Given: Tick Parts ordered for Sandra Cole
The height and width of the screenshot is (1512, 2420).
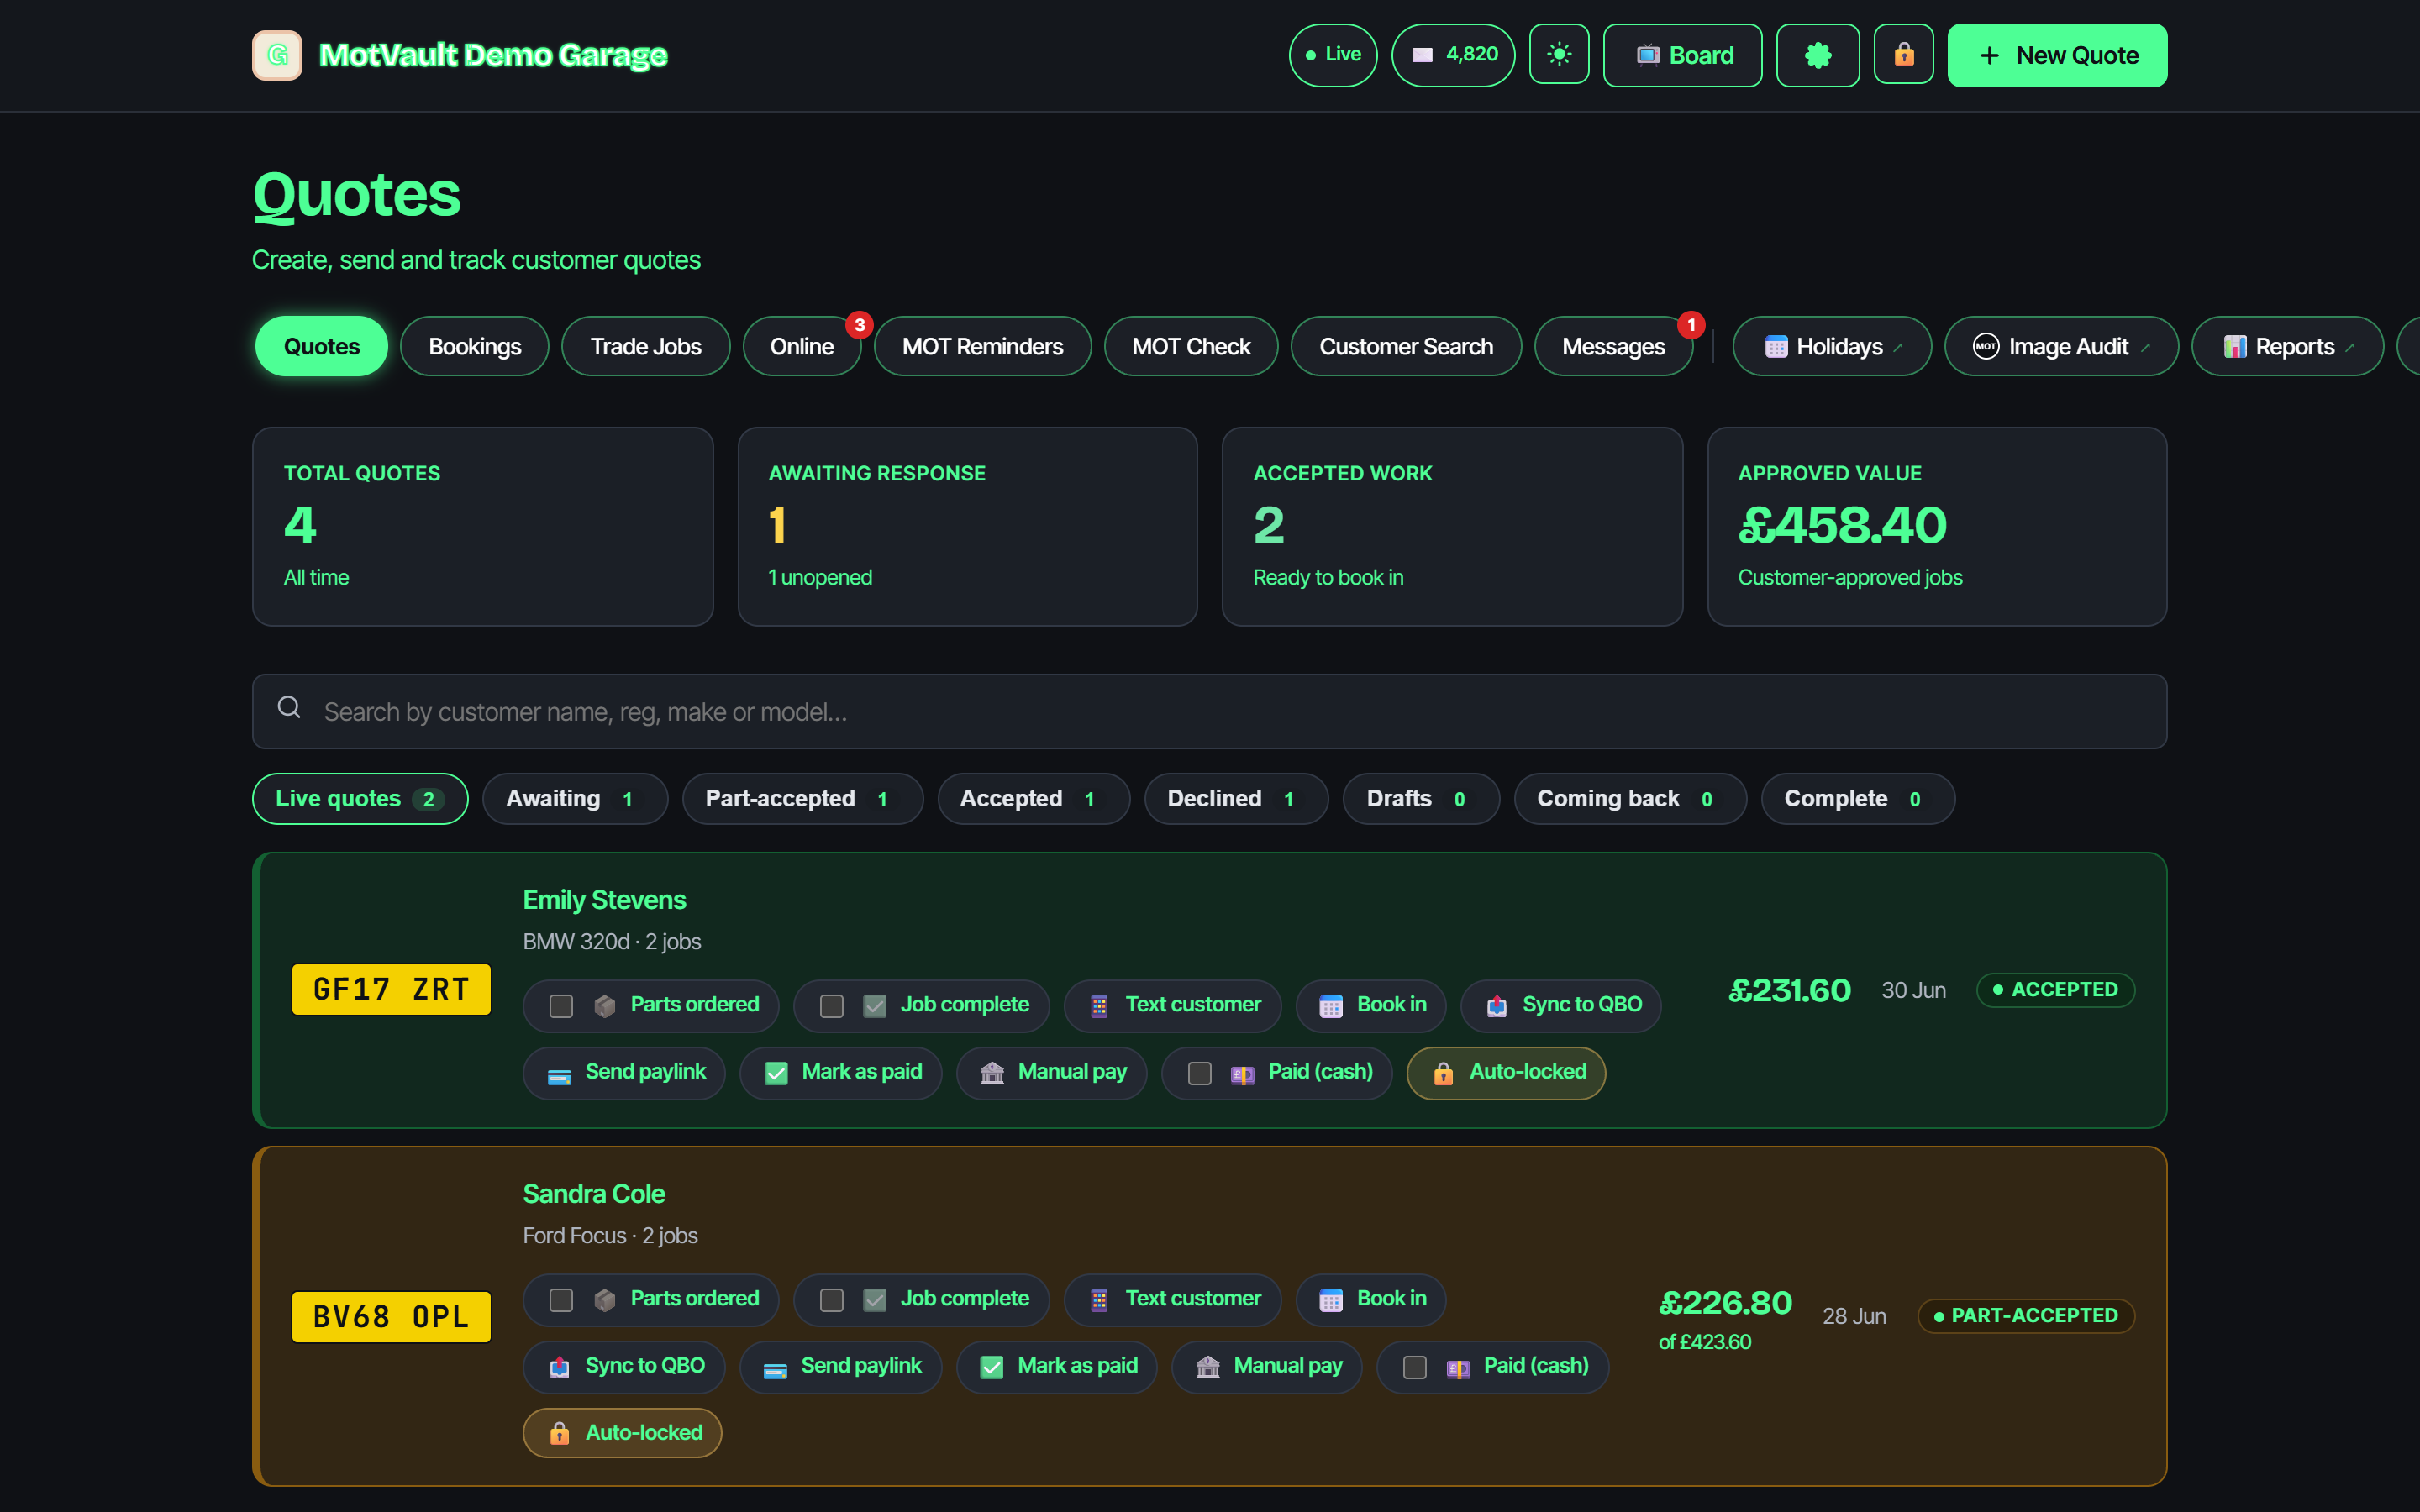Looking at the screenshot, I should (561, 1299).
